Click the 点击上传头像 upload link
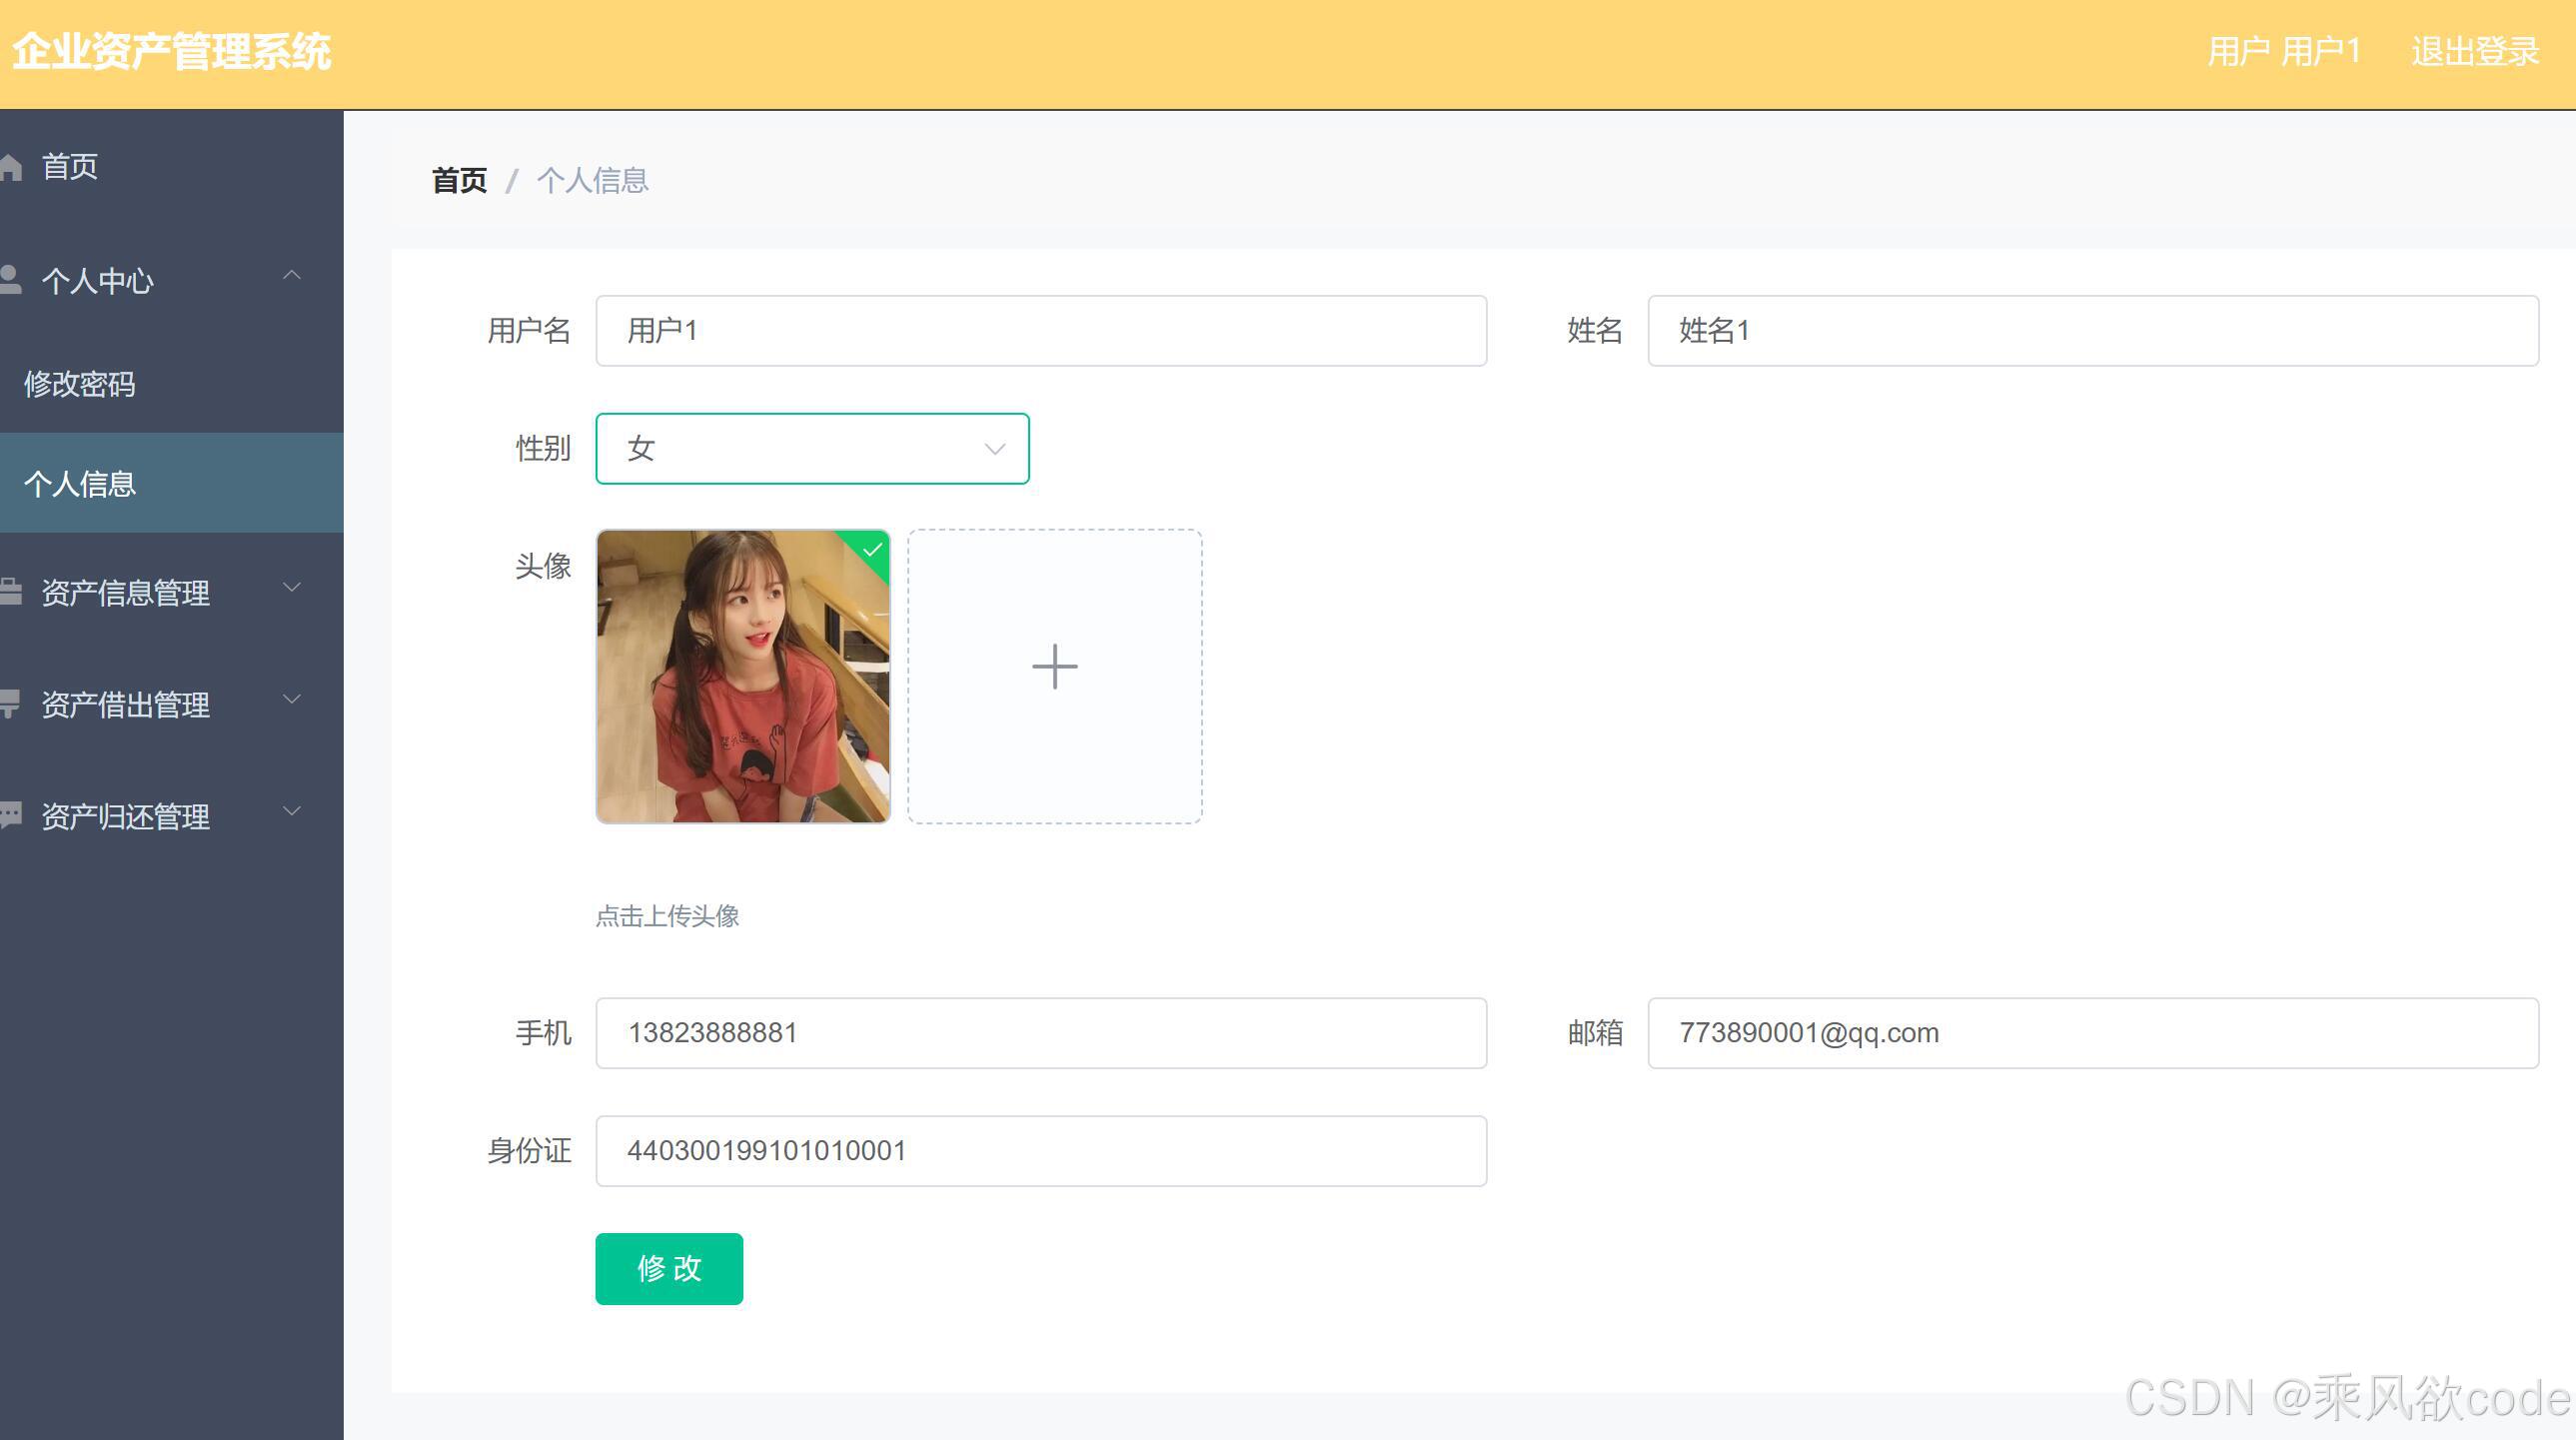This screenshot has height=1440, width=2576. point(667,916)
